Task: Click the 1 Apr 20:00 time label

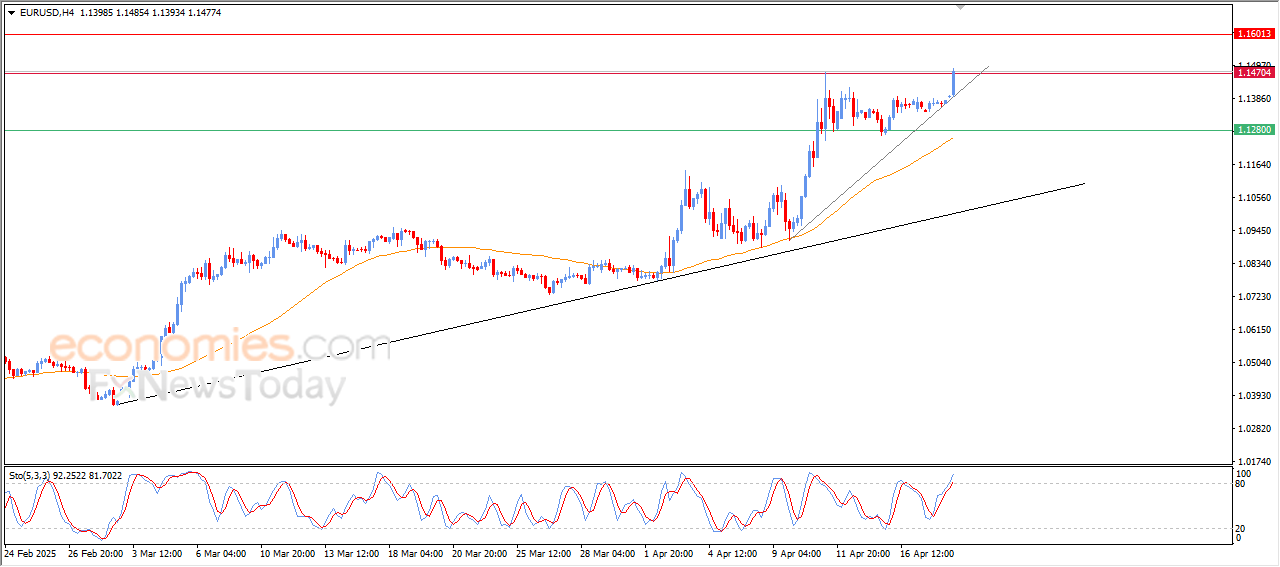Action: (x=671, y=552)
